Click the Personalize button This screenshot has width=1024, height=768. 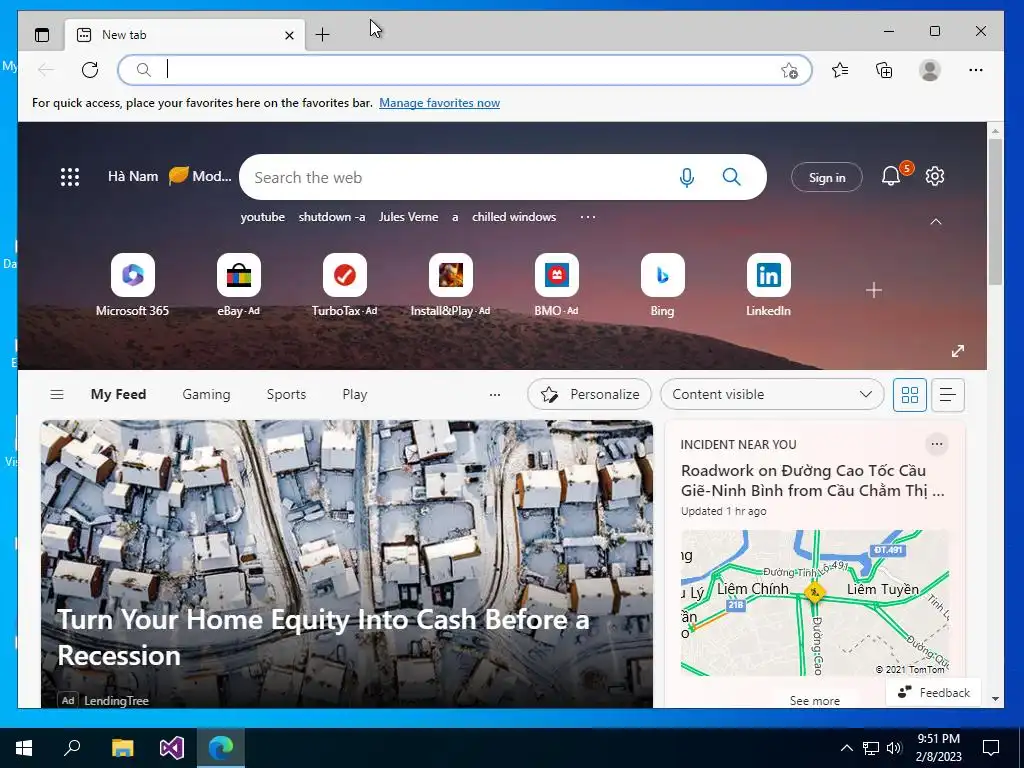pos(589,394)
